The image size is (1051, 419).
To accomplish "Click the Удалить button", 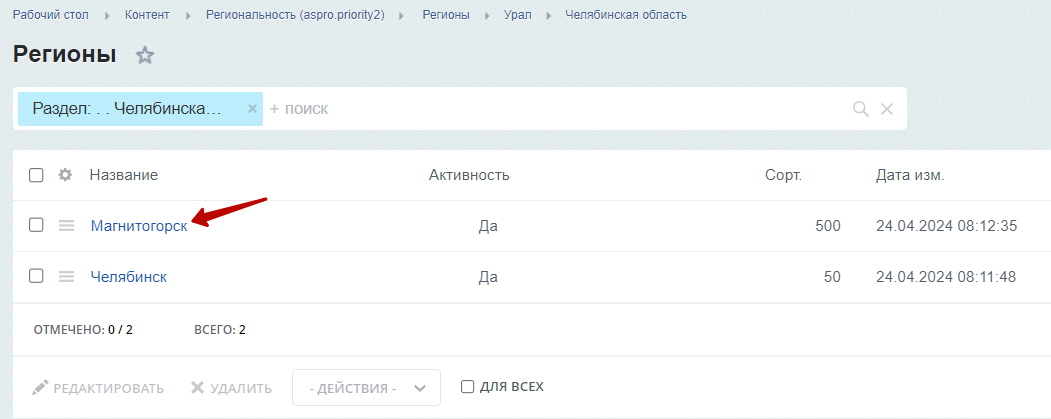I will click(231, 387).
